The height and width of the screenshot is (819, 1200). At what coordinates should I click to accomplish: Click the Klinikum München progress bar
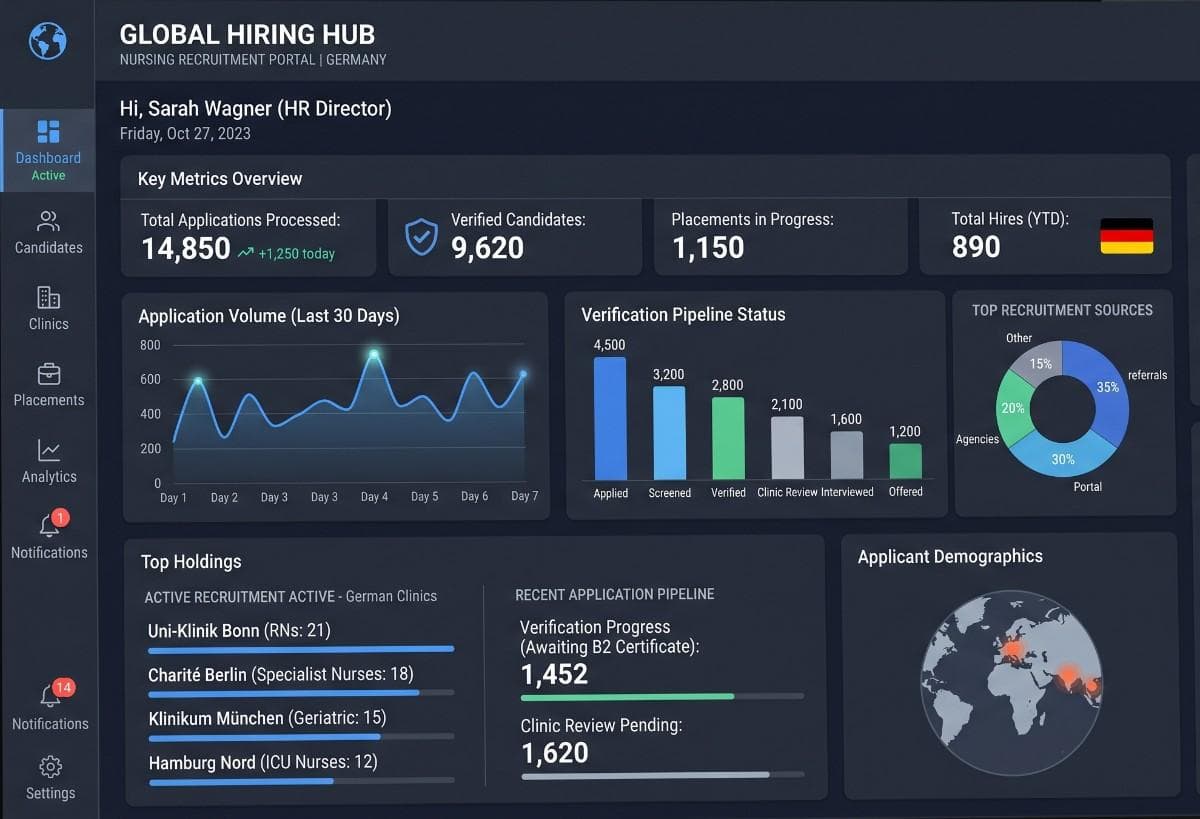[301, 737]
